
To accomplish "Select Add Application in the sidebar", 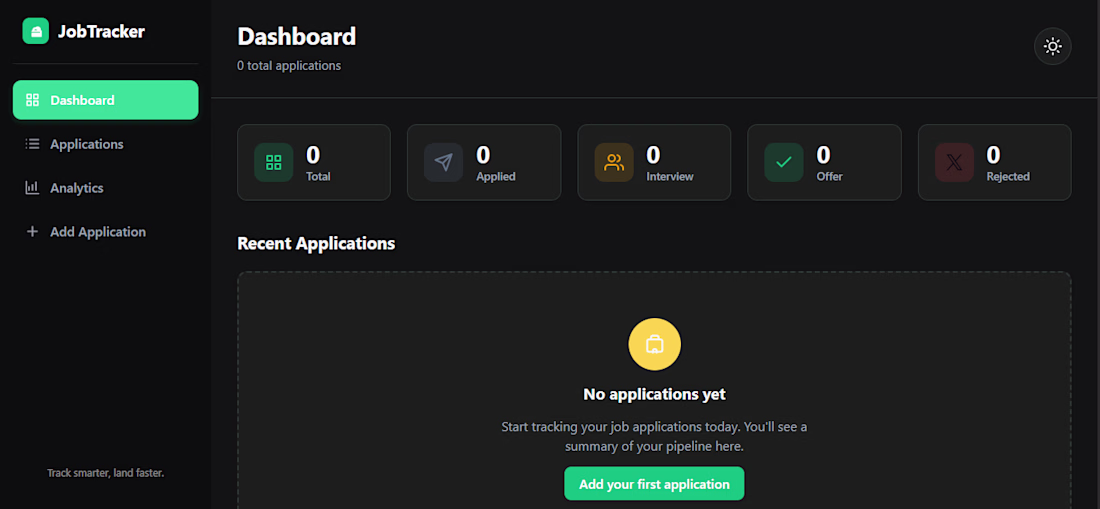I will pyautogui.click(x=105, y=231).
